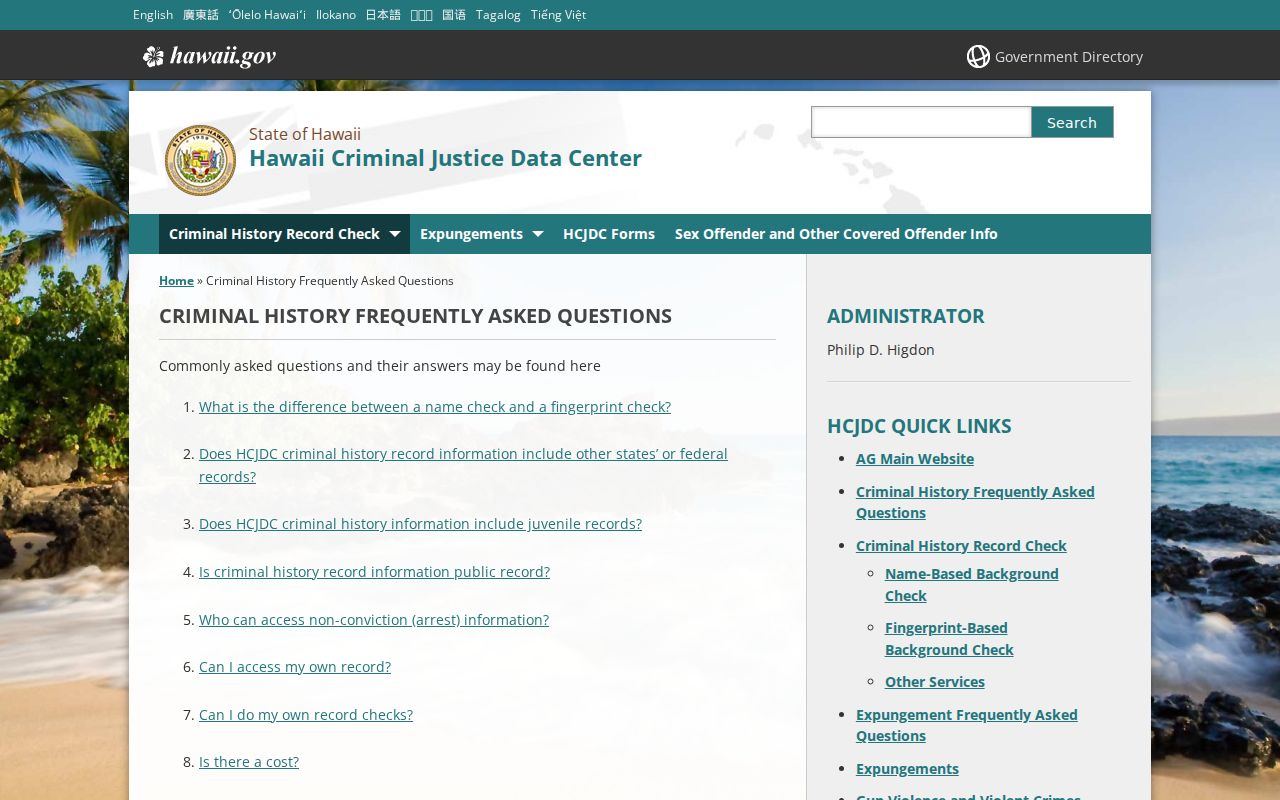
Task: Open Name-Based Background Check link
Action: point(971,585)
